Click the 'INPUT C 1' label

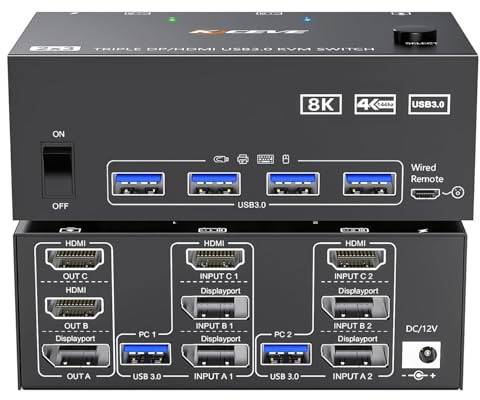tap(219, 276)
